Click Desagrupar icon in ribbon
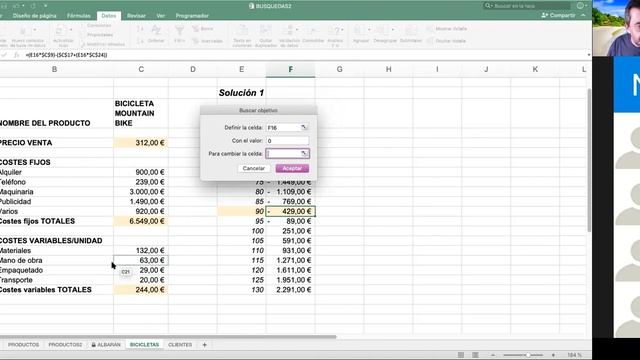This screenshot has width=640, height=360. click(383, 31)
